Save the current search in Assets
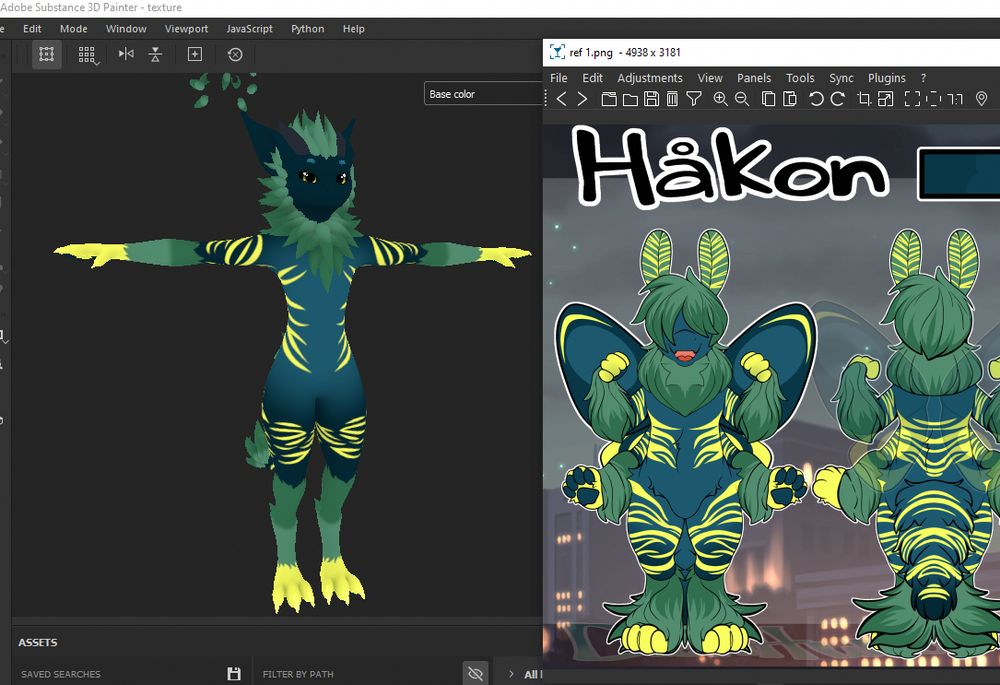Viewport: 1000px width, 685px height. [234, 674]
